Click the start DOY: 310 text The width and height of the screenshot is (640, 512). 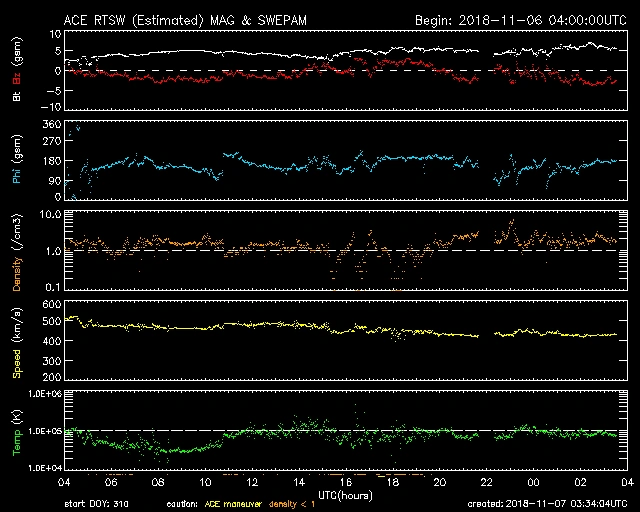tap(98, 504)
